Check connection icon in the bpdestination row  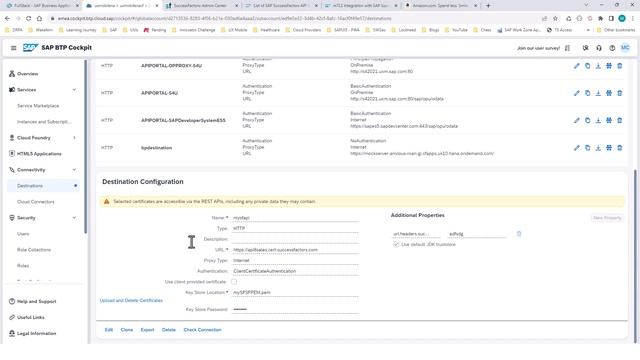(x=609, y=148)
